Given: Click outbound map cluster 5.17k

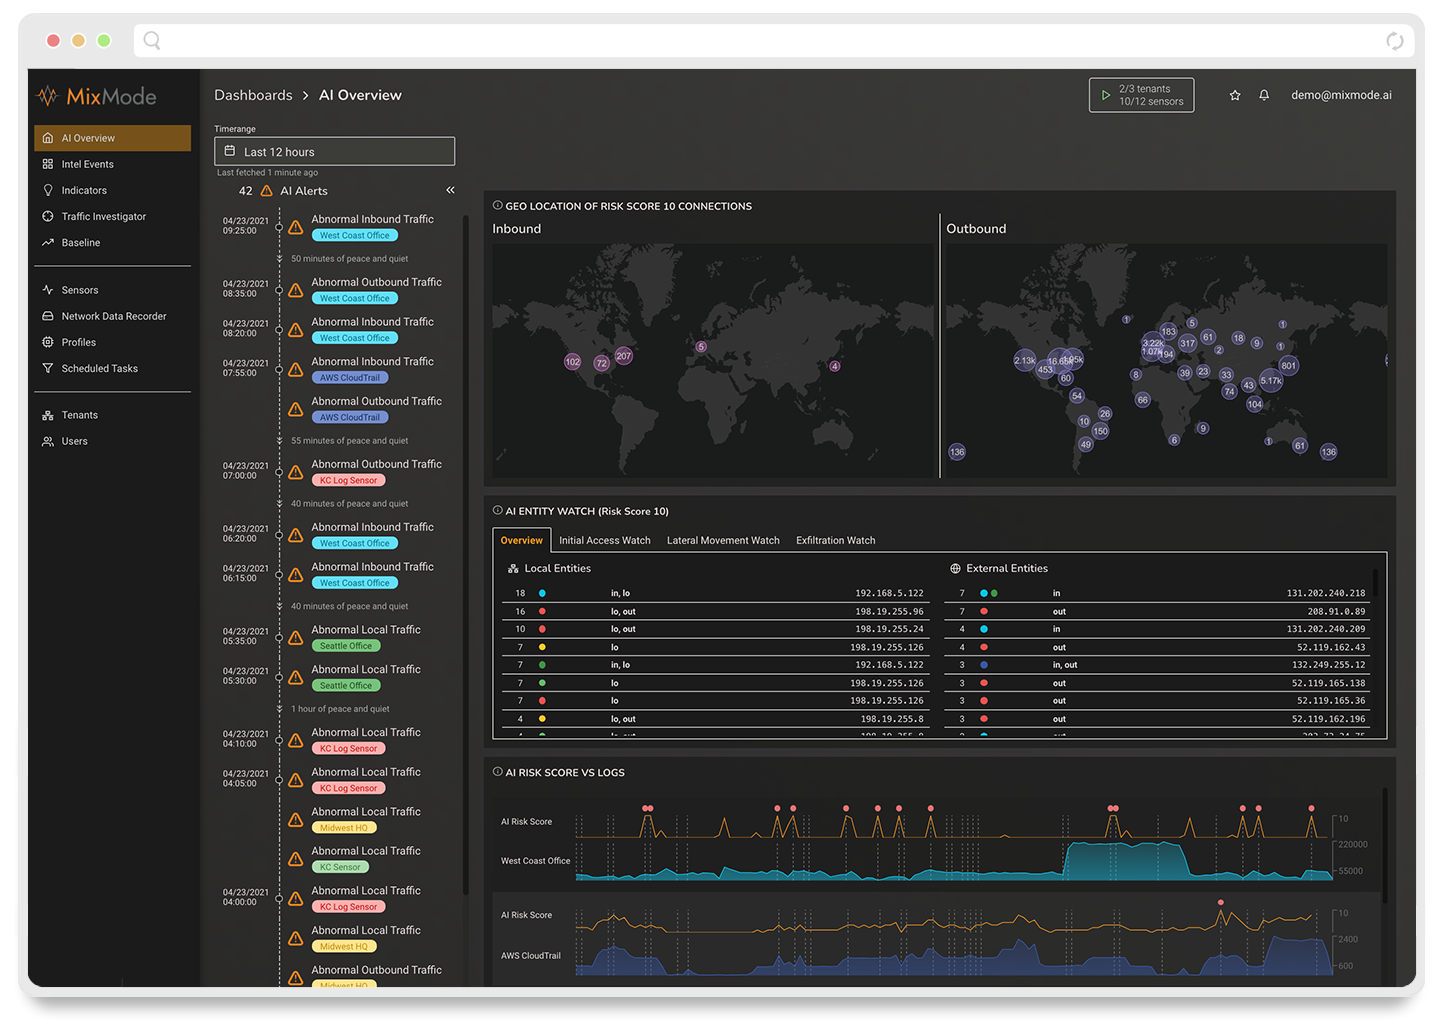Looking at the screenshot, I should point(1271,381).
